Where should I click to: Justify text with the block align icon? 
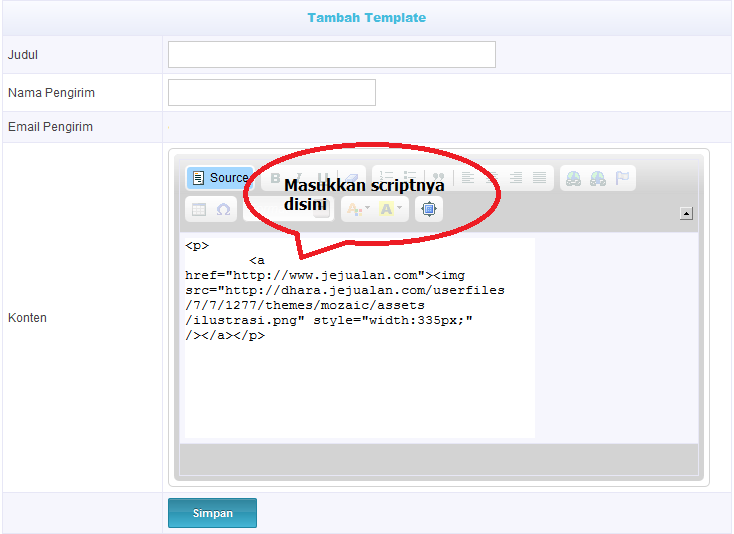(x=540, y=179)
